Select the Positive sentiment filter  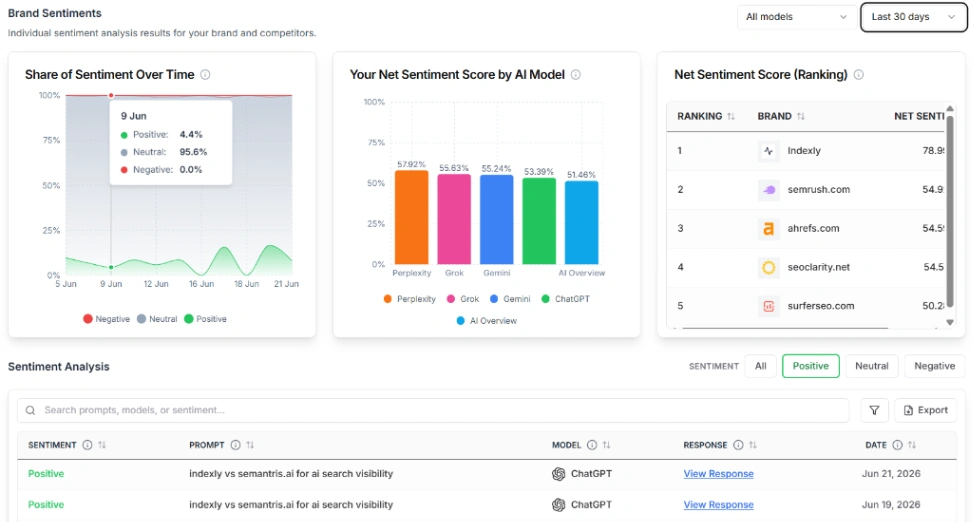click(x=811, y=366)
